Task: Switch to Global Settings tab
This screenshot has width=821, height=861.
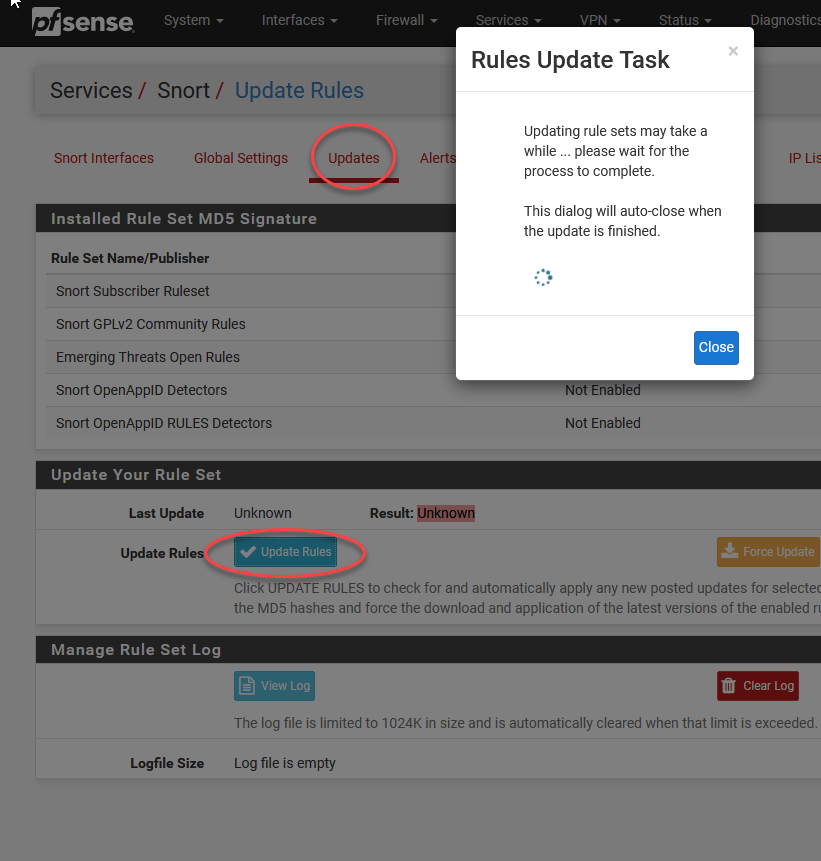Action: coord(241,158)
